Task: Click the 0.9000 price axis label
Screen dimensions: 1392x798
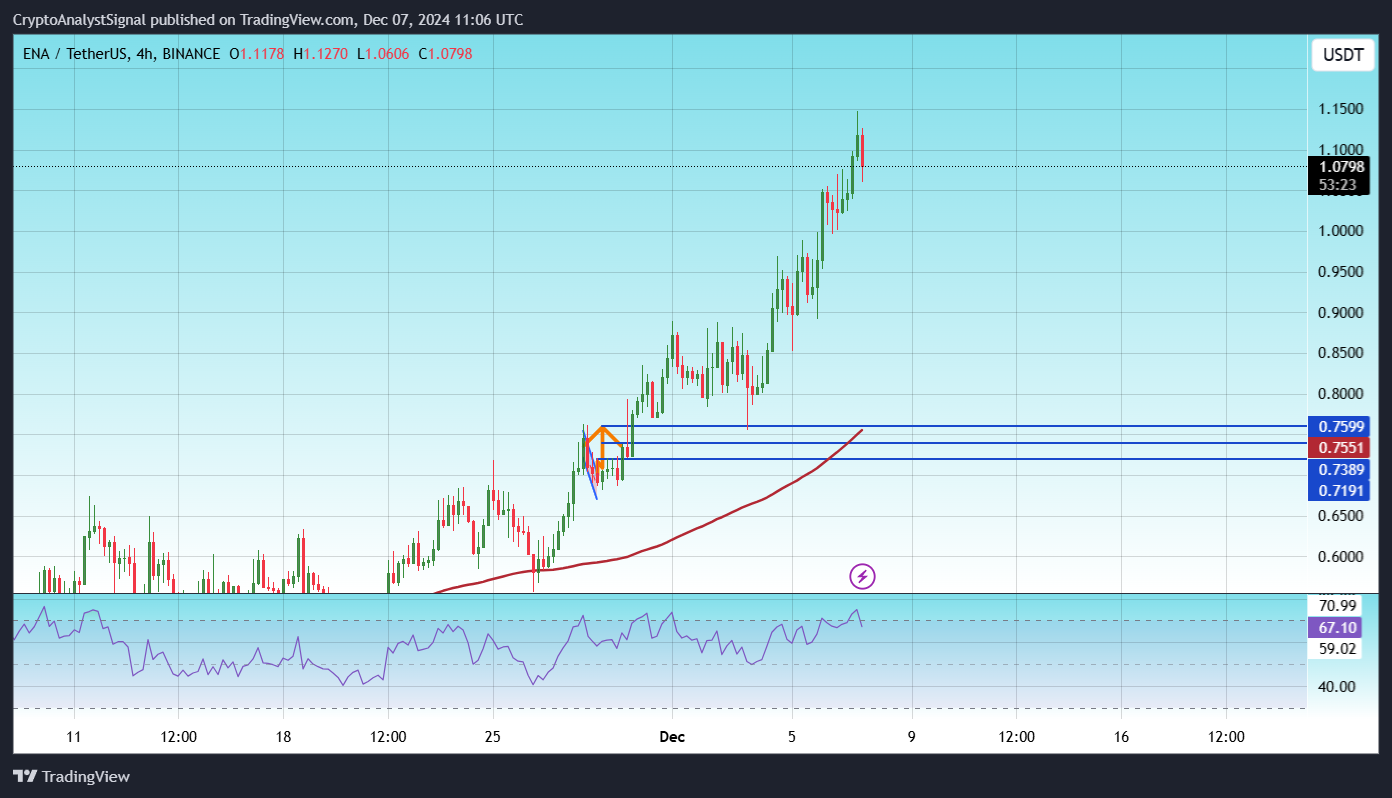Action: (x=1341, y=312)
